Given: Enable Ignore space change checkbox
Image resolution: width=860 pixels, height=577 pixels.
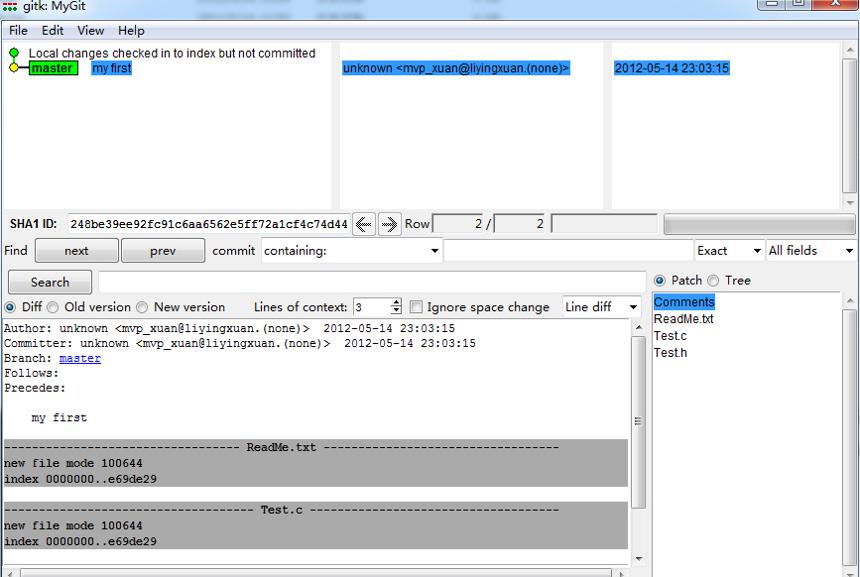Looking at the screenshot, I should coord(416,307).
